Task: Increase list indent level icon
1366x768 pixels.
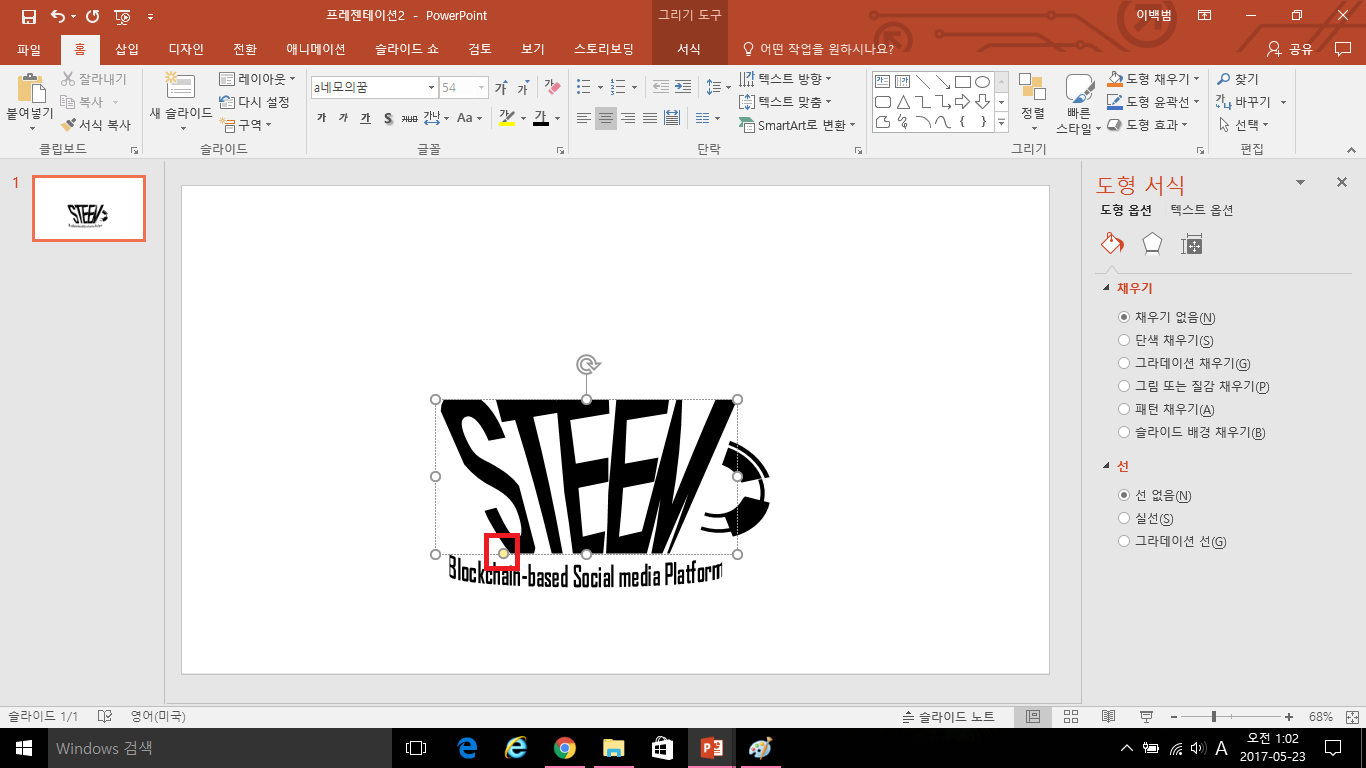Action: click(682, 88)
